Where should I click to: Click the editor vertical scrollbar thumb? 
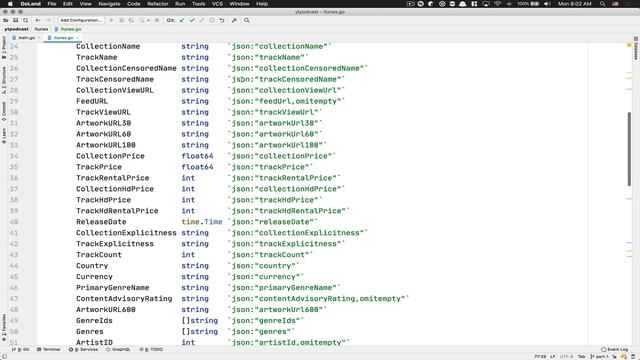tap(629, 149)
